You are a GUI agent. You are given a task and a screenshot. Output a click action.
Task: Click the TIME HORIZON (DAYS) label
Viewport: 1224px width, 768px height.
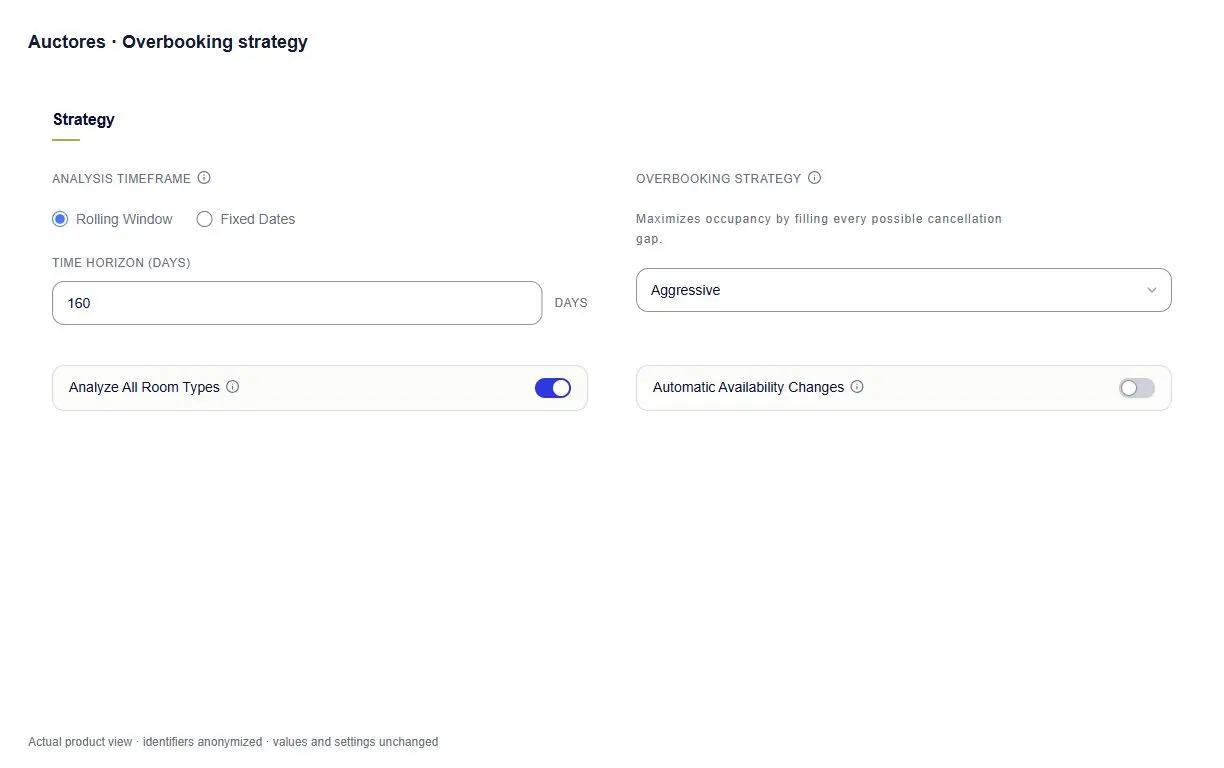click(x=121, y=263)
